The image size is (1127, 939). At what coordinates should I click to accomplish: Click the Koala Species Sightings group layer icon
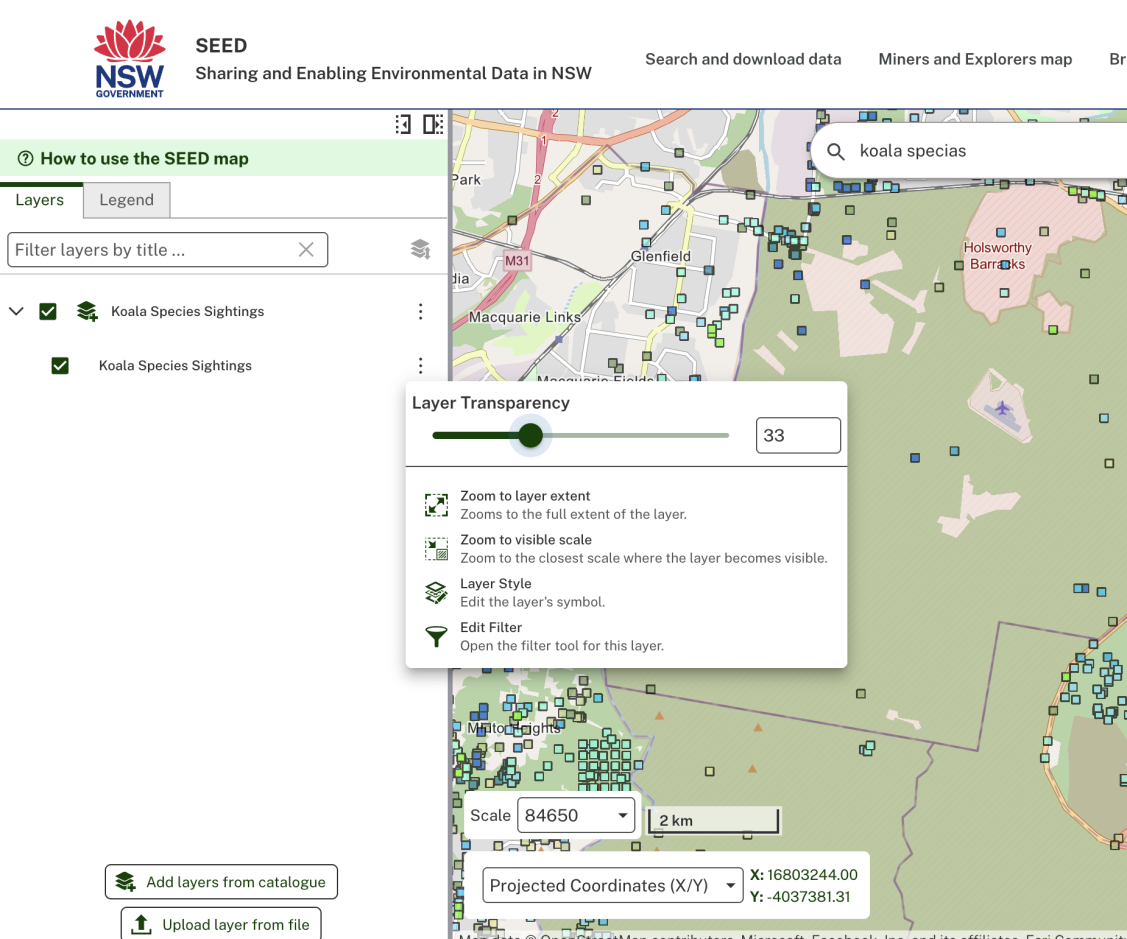point(87,311)
